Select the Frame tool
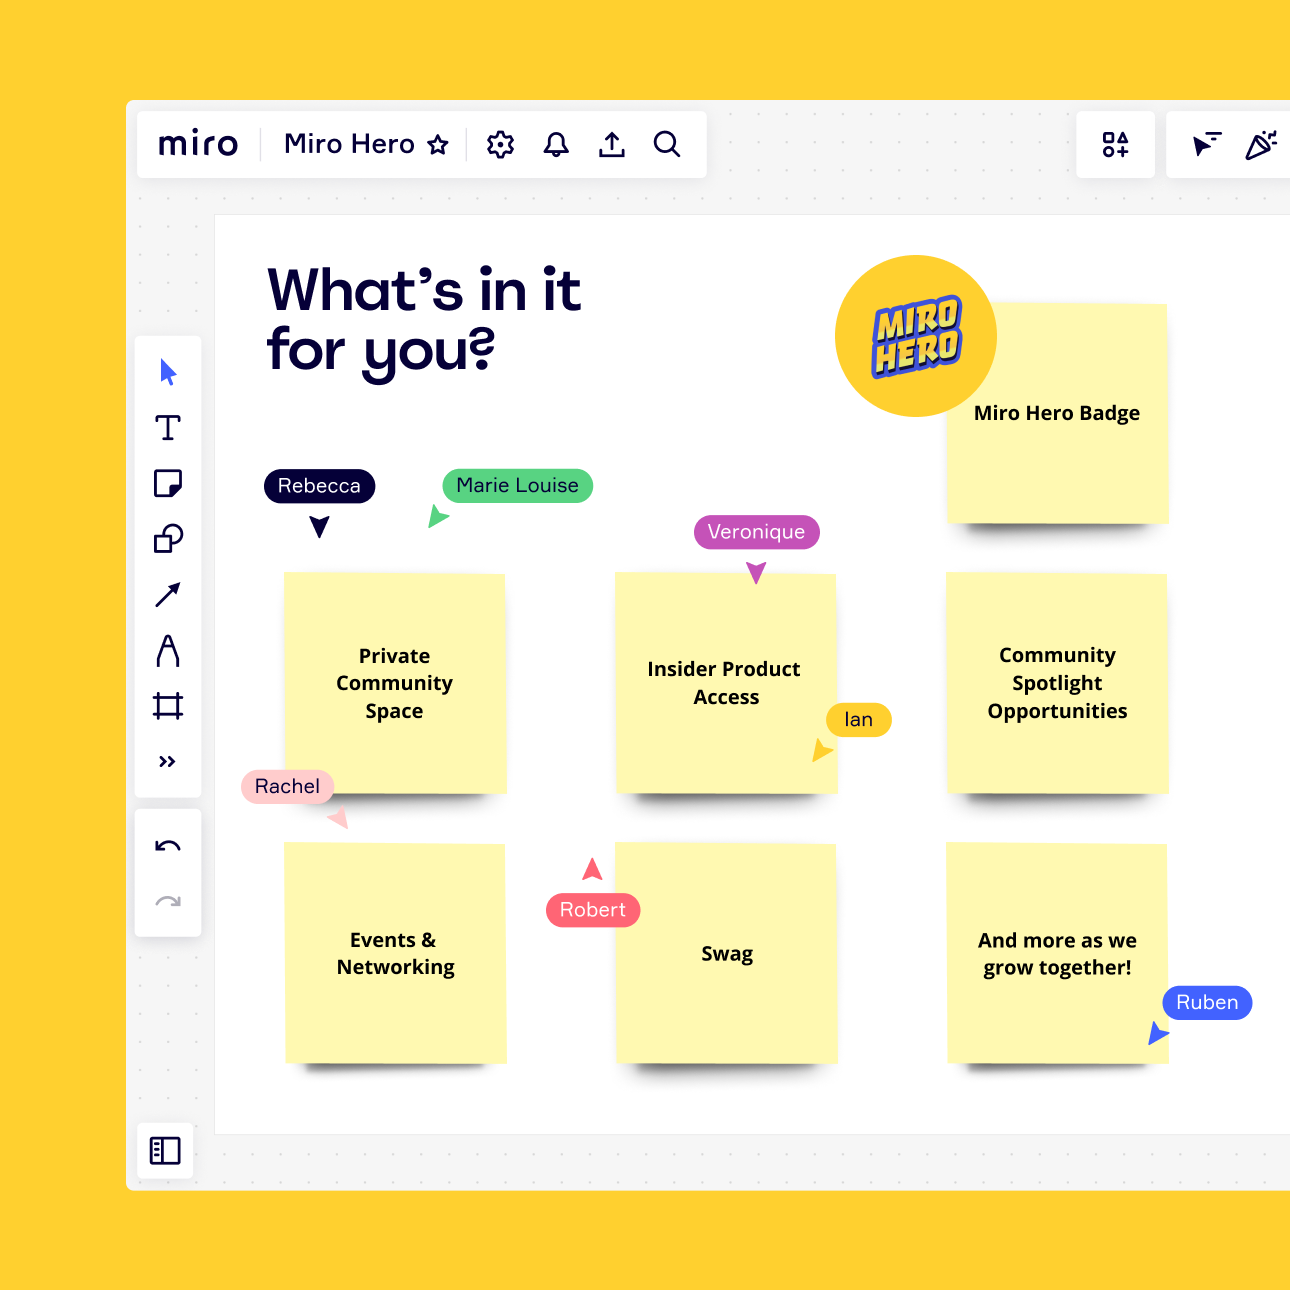 pyautogui.click(x=168, y=706)
